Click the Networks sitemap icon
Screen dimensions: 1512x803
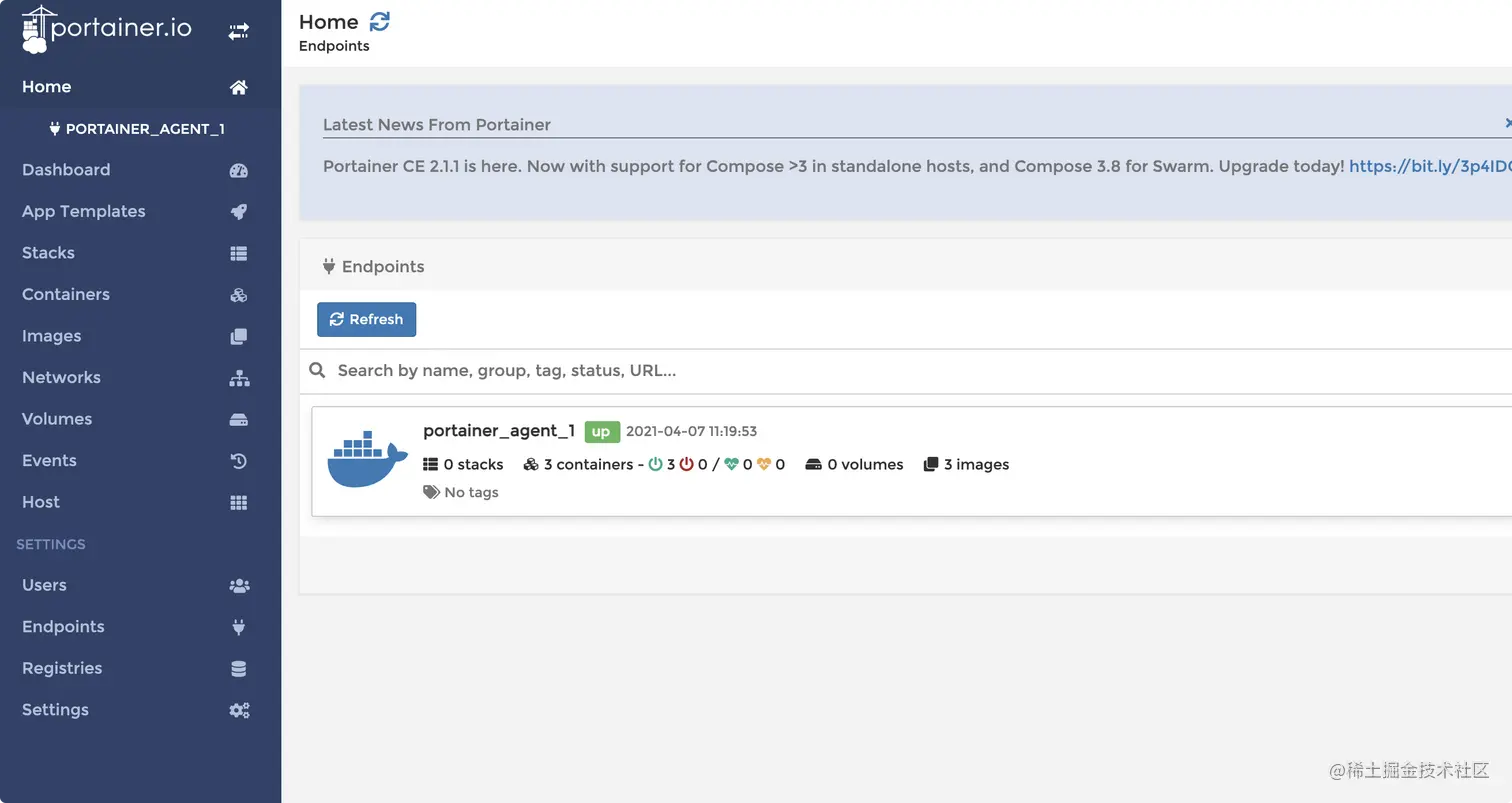tap(239, 378)
